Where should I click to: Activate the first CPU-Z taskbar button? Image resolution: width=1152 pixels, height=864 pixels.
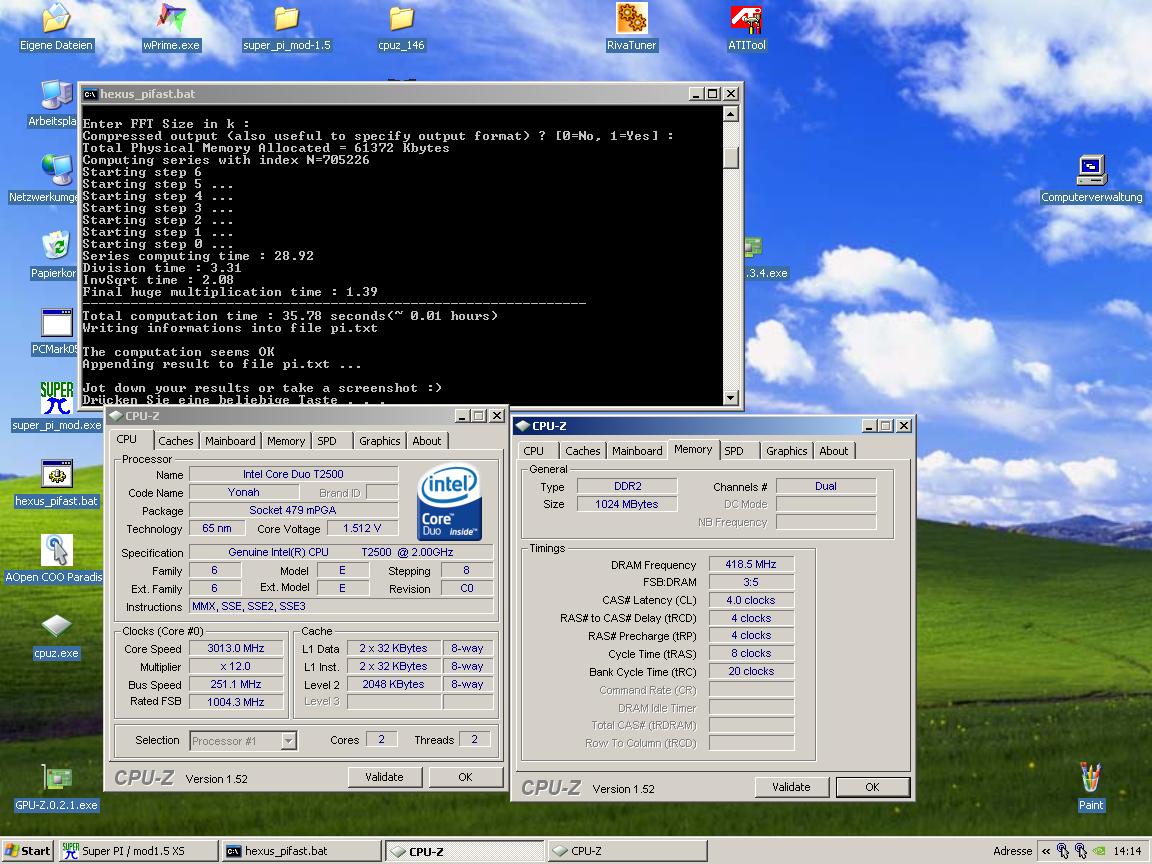click(x=465, y=851)
